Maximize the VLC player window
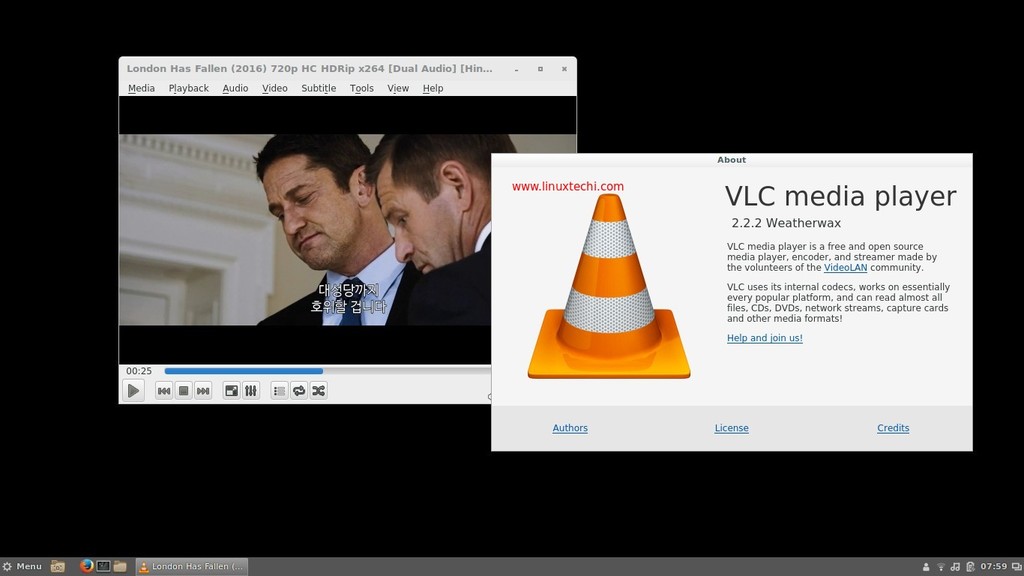The width and height of the screenshot is (1024, 576). tap(540, 69)
